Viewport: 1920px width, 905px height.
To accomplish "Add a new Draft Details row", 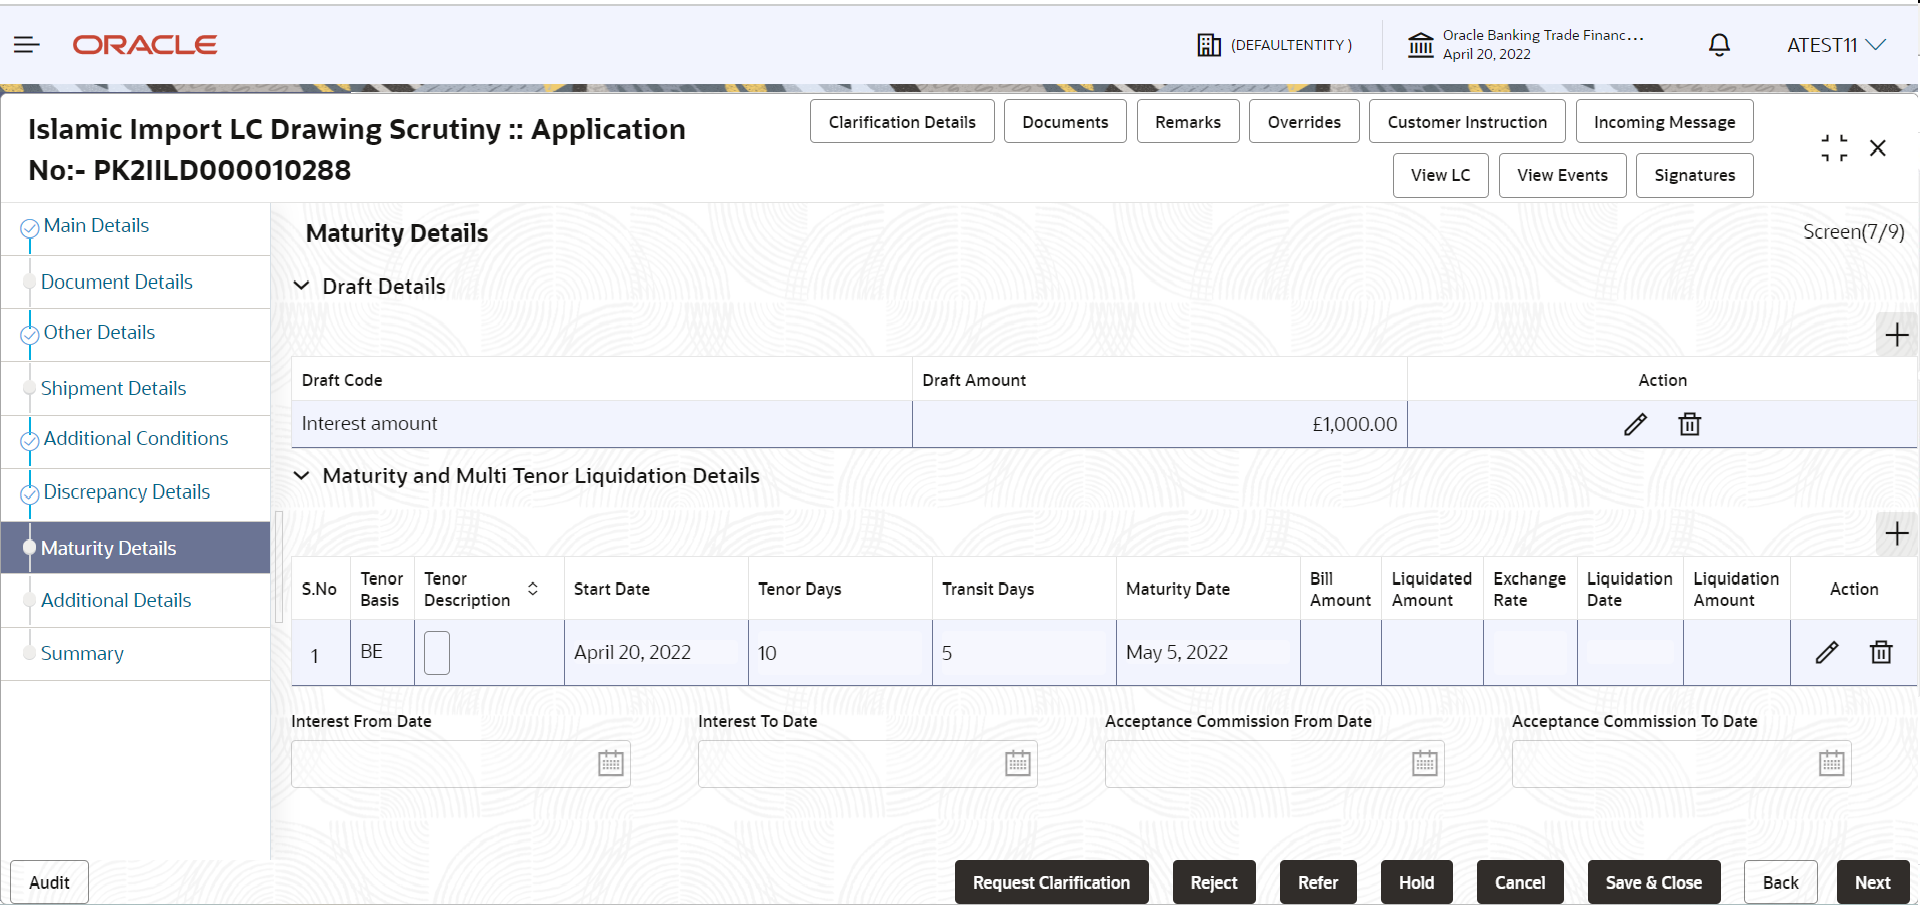I will point(1896,335).
